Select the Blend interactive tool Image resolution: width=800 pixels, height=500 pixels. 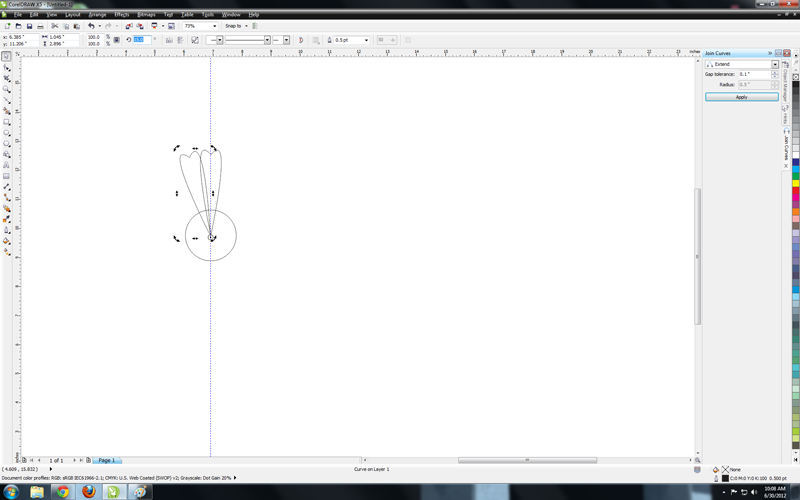pyautogui.click(x=7, y=208)
